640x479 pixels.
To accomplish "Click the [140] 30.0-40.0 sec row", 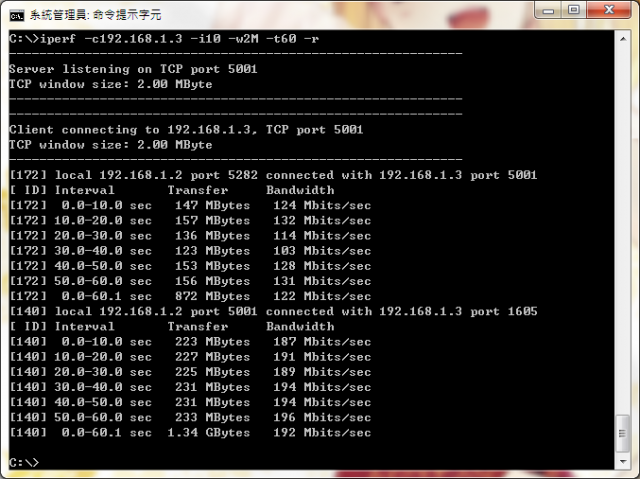I will coord(190,387).
